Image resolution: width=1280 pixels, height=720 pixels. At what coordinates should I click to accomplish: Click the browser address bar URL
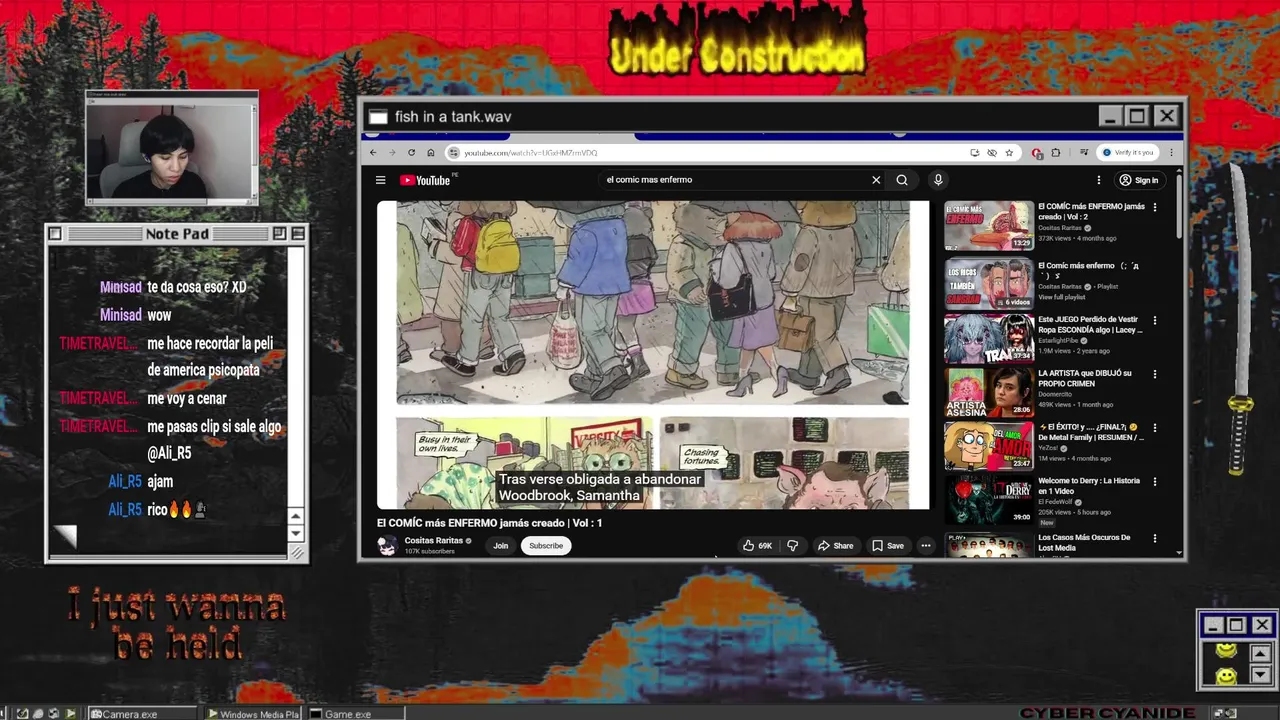click(x=531, y=153)
